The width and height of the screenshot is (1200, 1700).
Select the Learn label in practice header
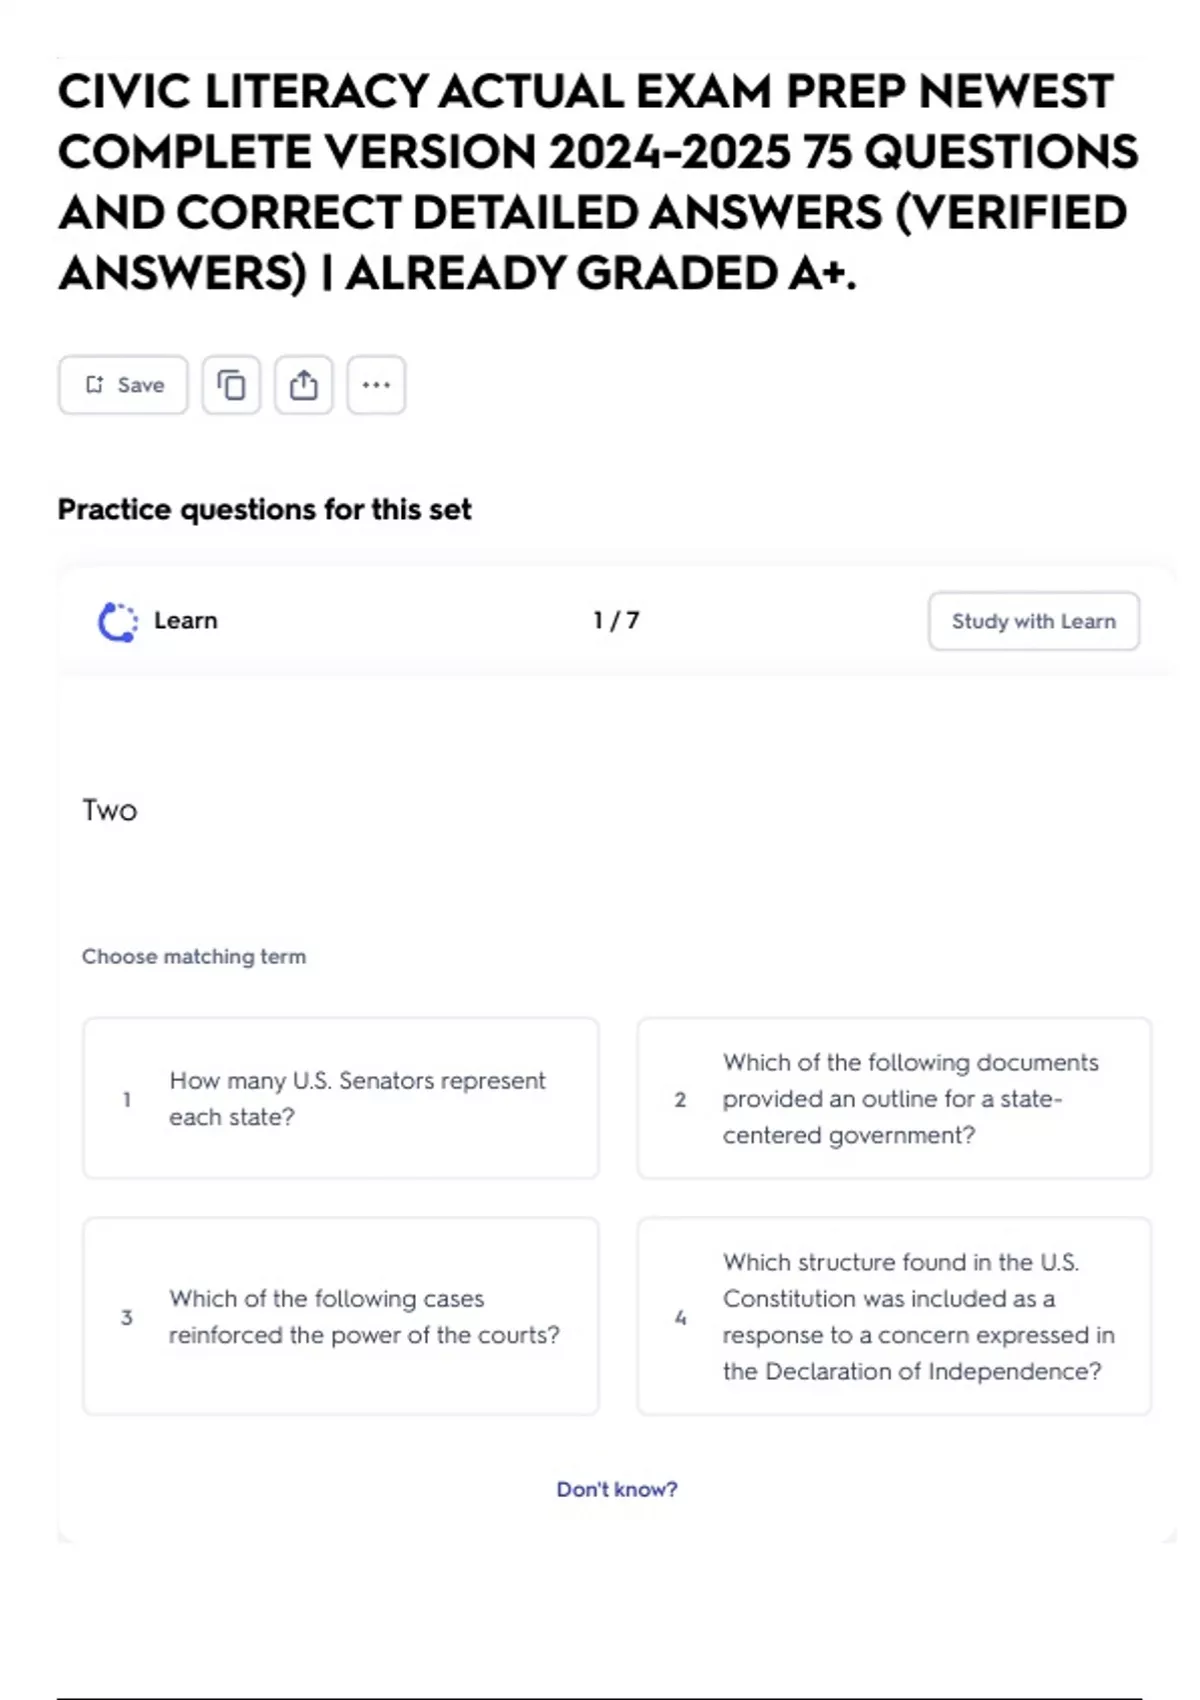(186, 621)
